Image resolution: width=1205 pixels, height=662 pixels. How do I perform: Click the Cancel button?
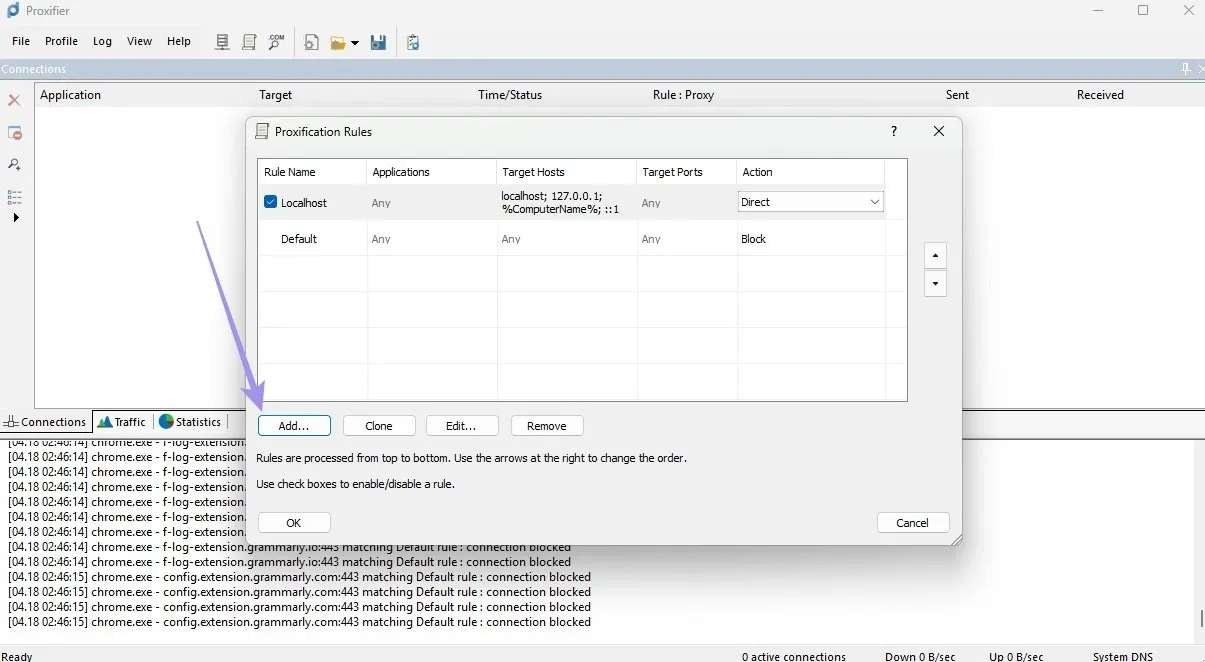pyautogui.click(x=913, y=523)
